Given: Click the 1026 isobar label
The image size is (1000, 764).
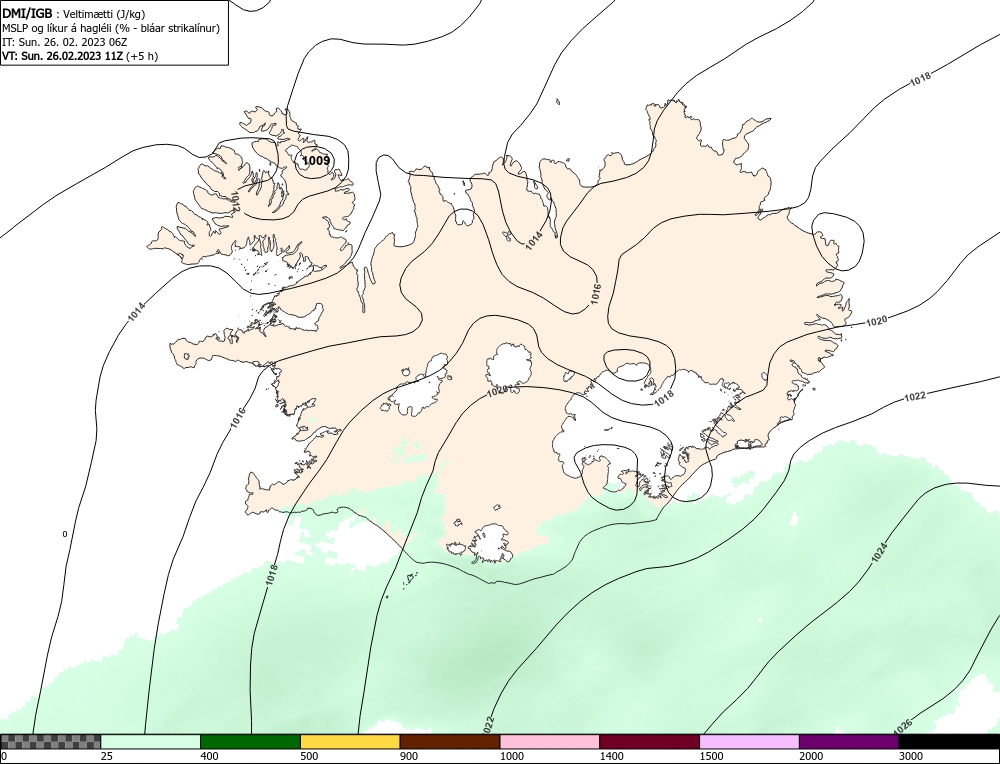Looking at the screenshot, I should pyautogui.click(x=902, y=725).
